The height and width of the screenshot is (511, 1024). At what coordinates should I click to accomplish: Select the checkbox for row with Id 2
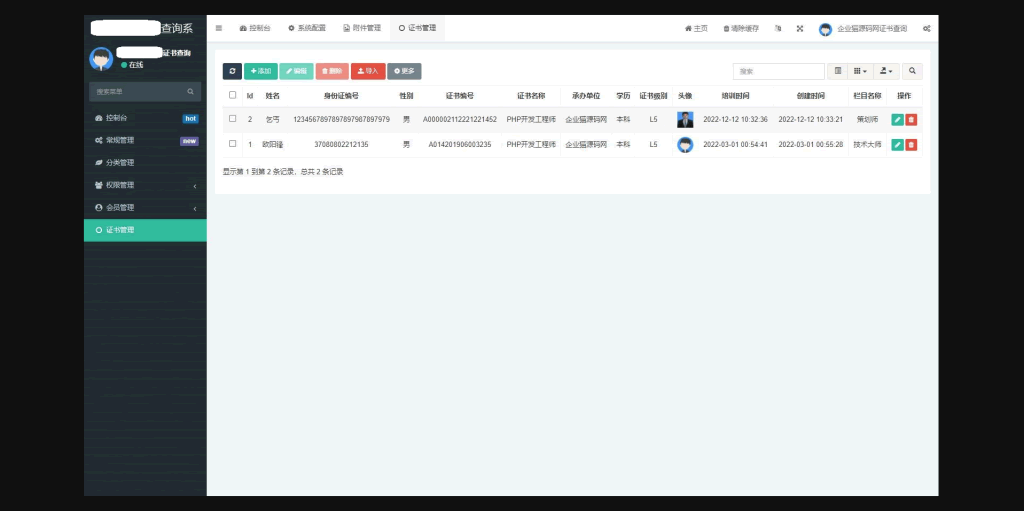tap(233, 119)
